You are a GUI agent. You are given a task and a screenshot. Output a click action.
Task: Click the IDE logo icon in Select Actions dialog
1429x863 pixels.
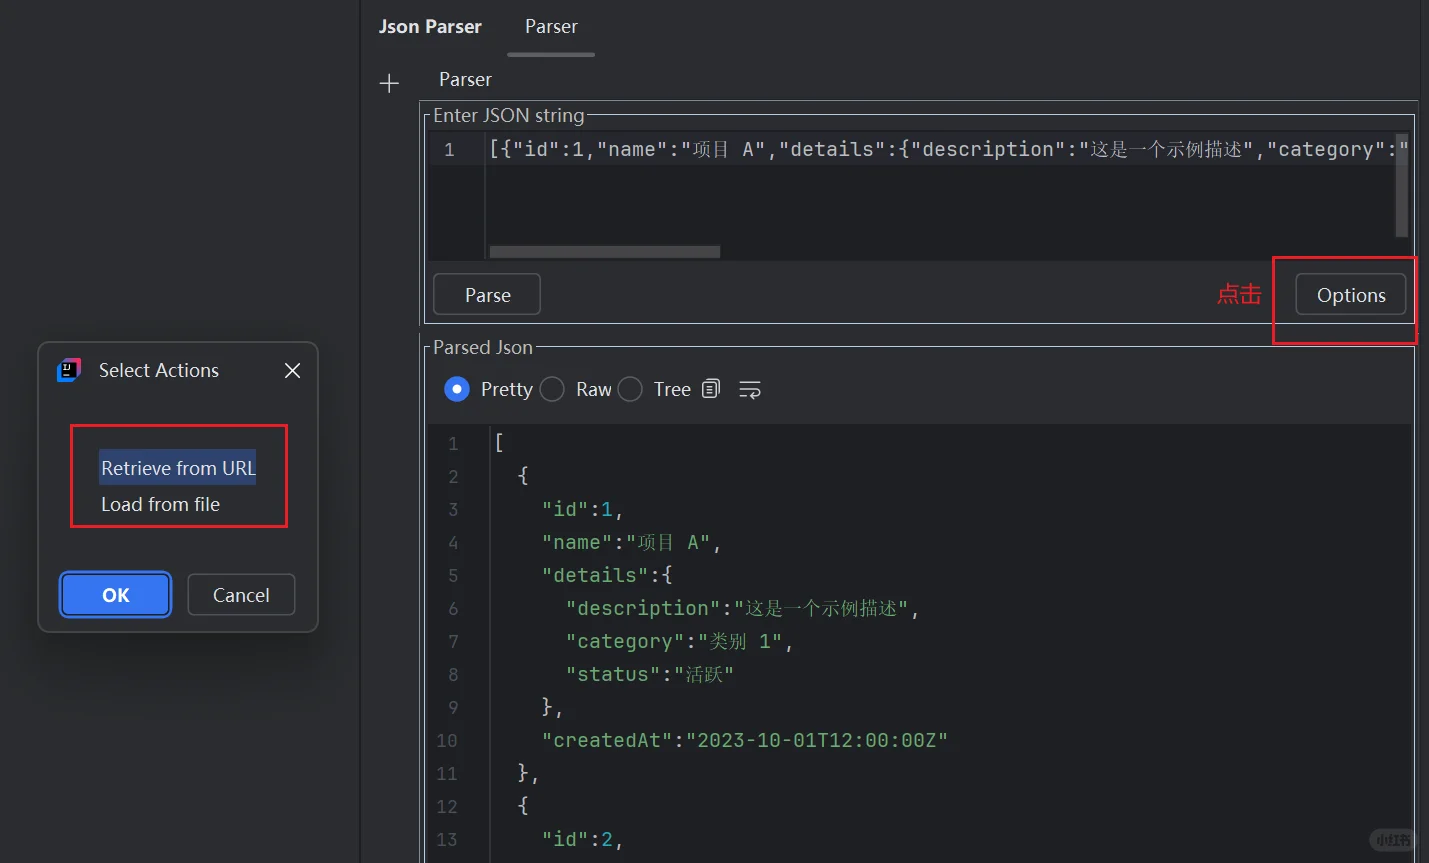[69, 370]
